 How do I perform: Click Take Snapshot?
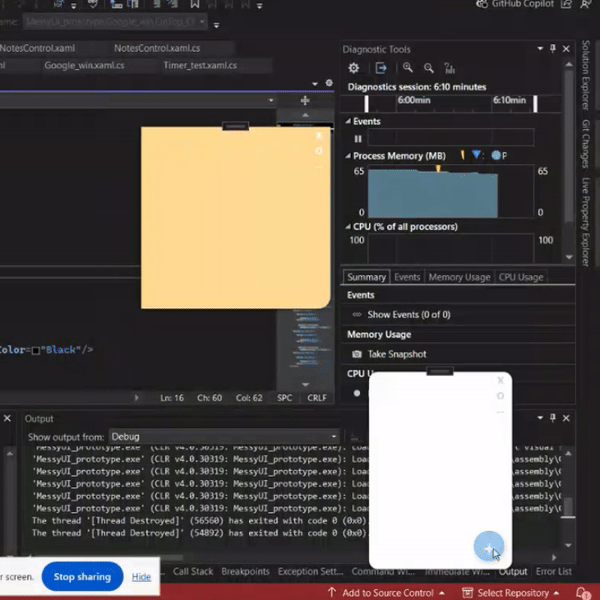pos(397,354)
